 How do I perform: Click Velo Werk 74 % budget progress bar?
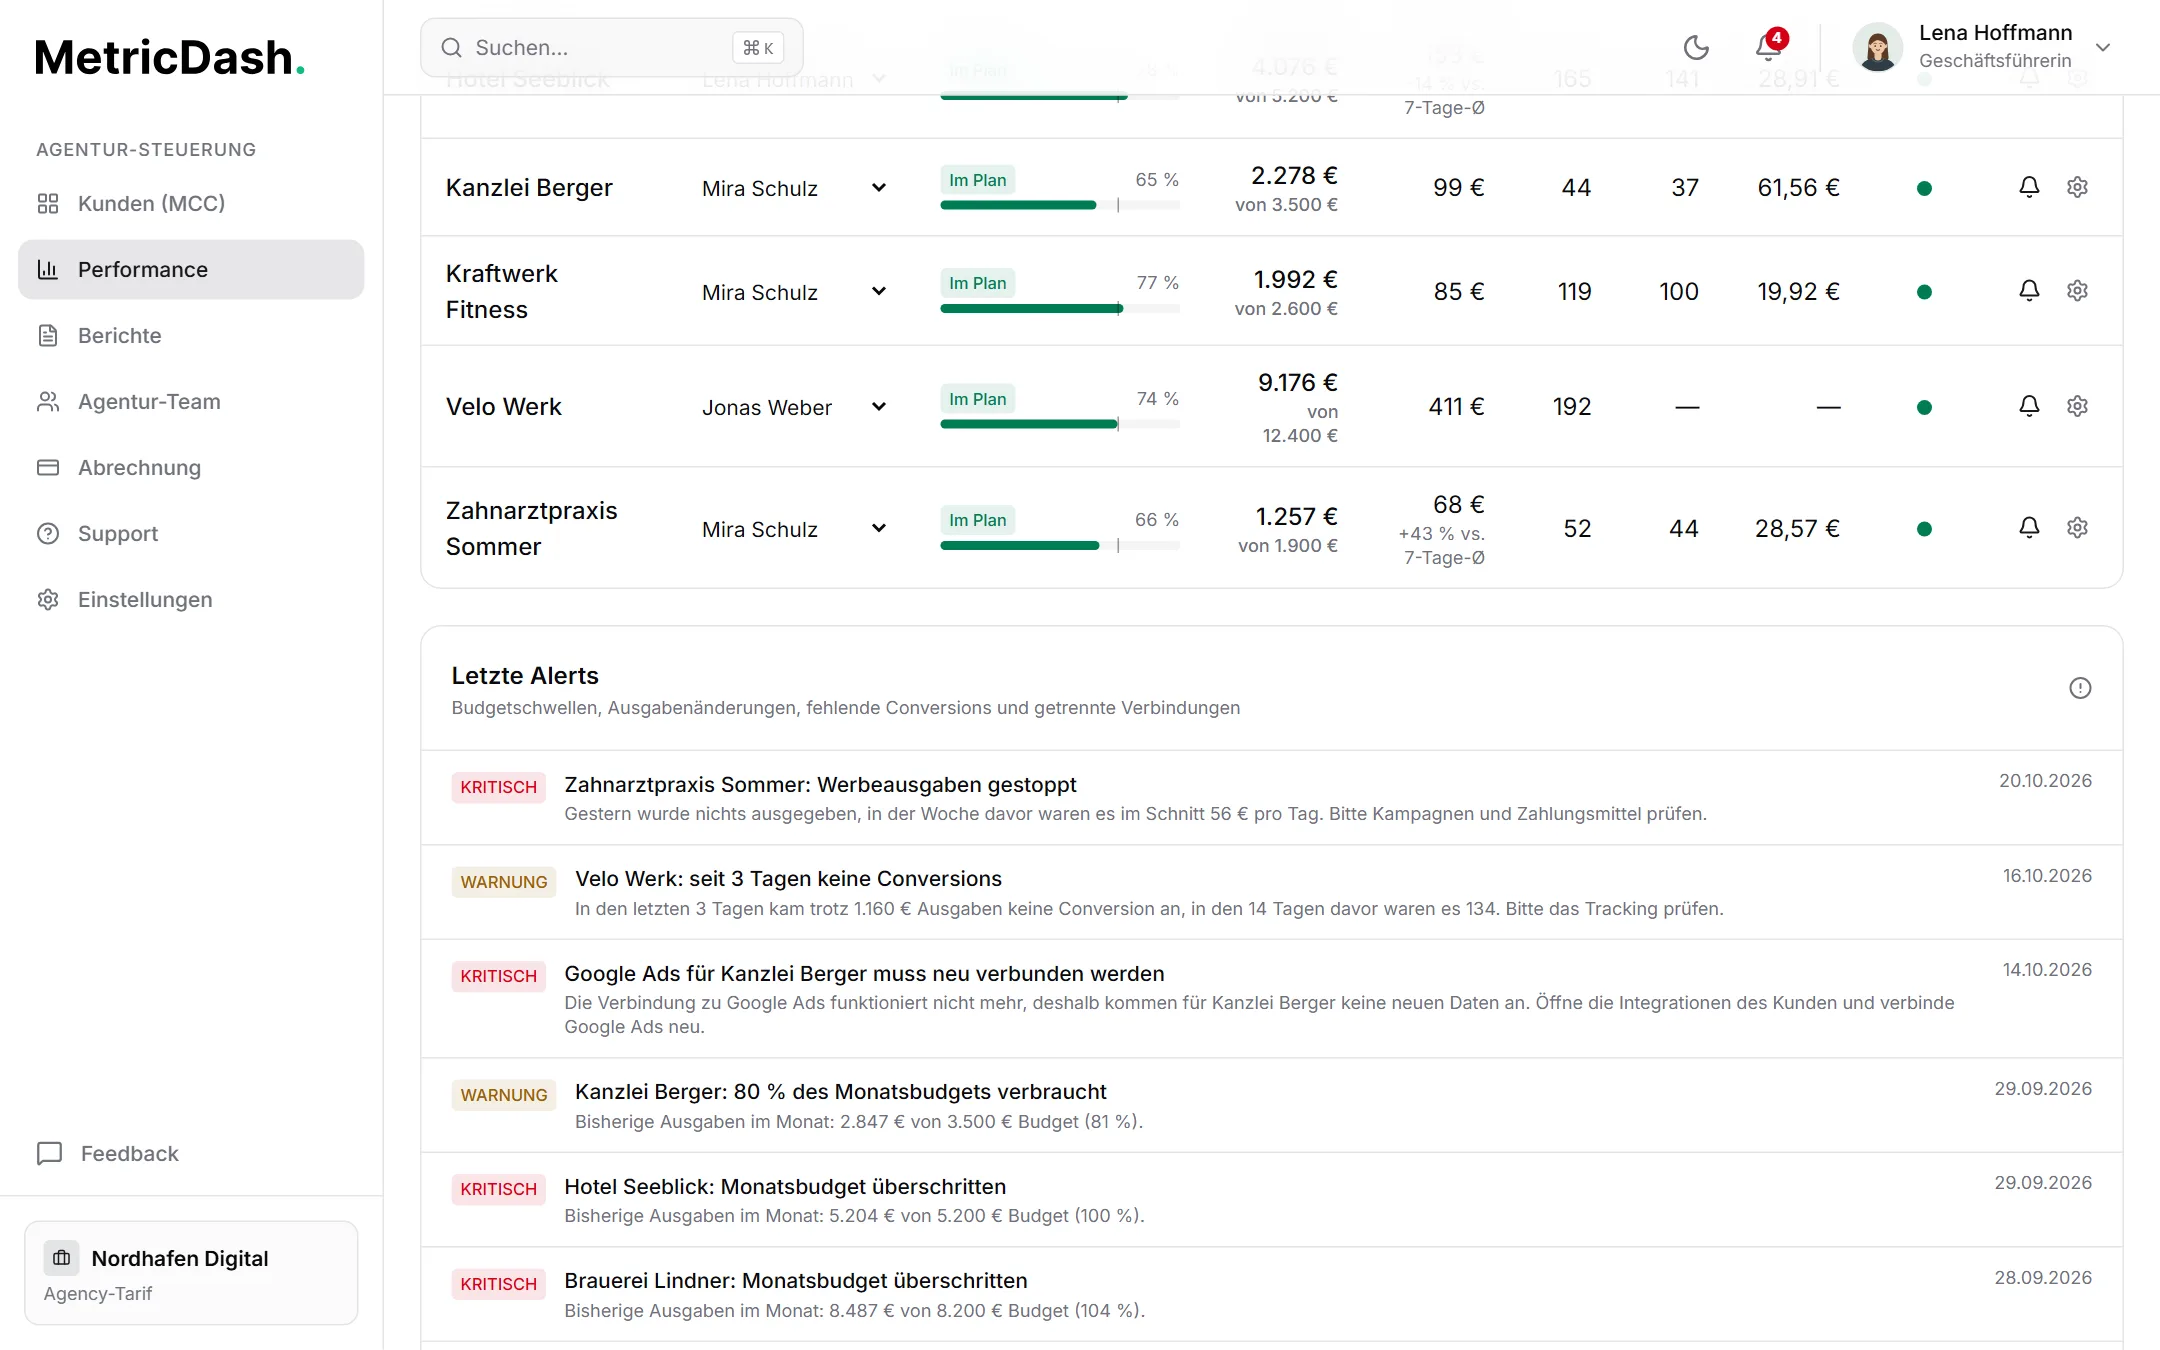tap(1060, 424)
